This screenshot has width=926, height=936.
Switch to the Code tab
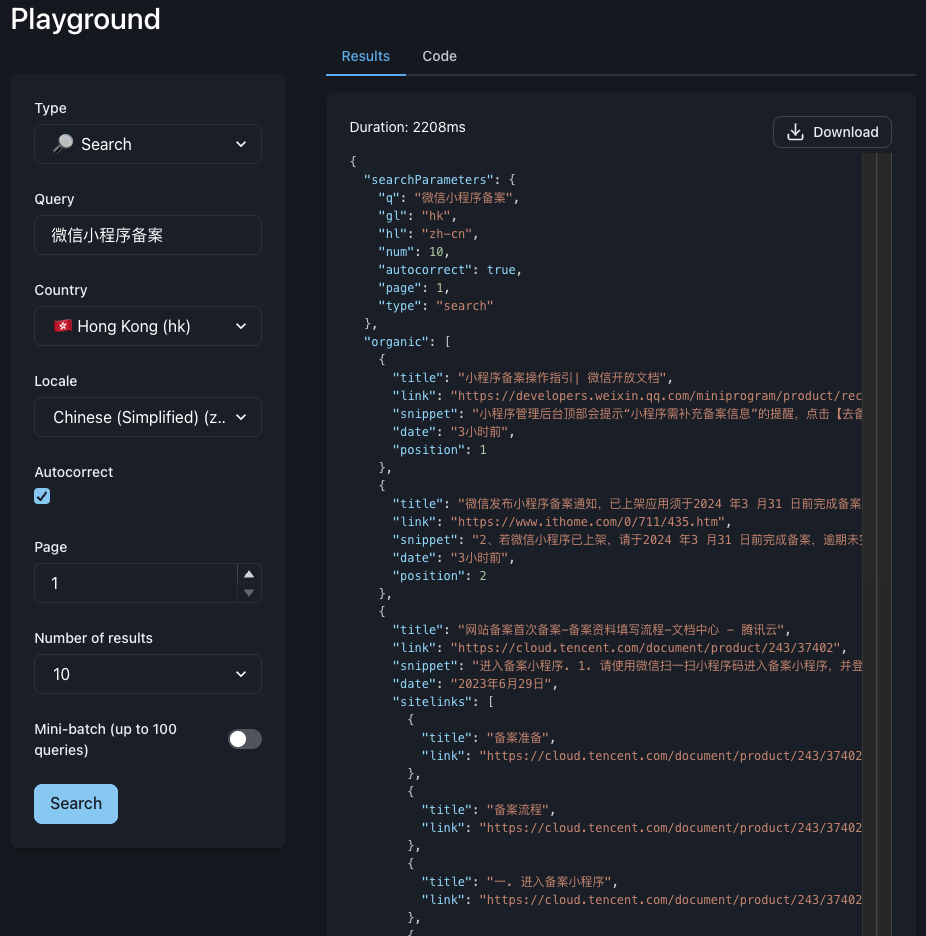439,56
